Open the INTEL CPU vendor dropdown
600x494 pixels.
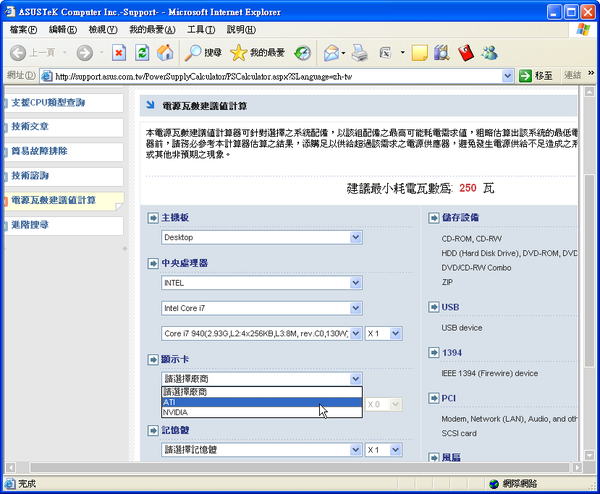(262, 283)
